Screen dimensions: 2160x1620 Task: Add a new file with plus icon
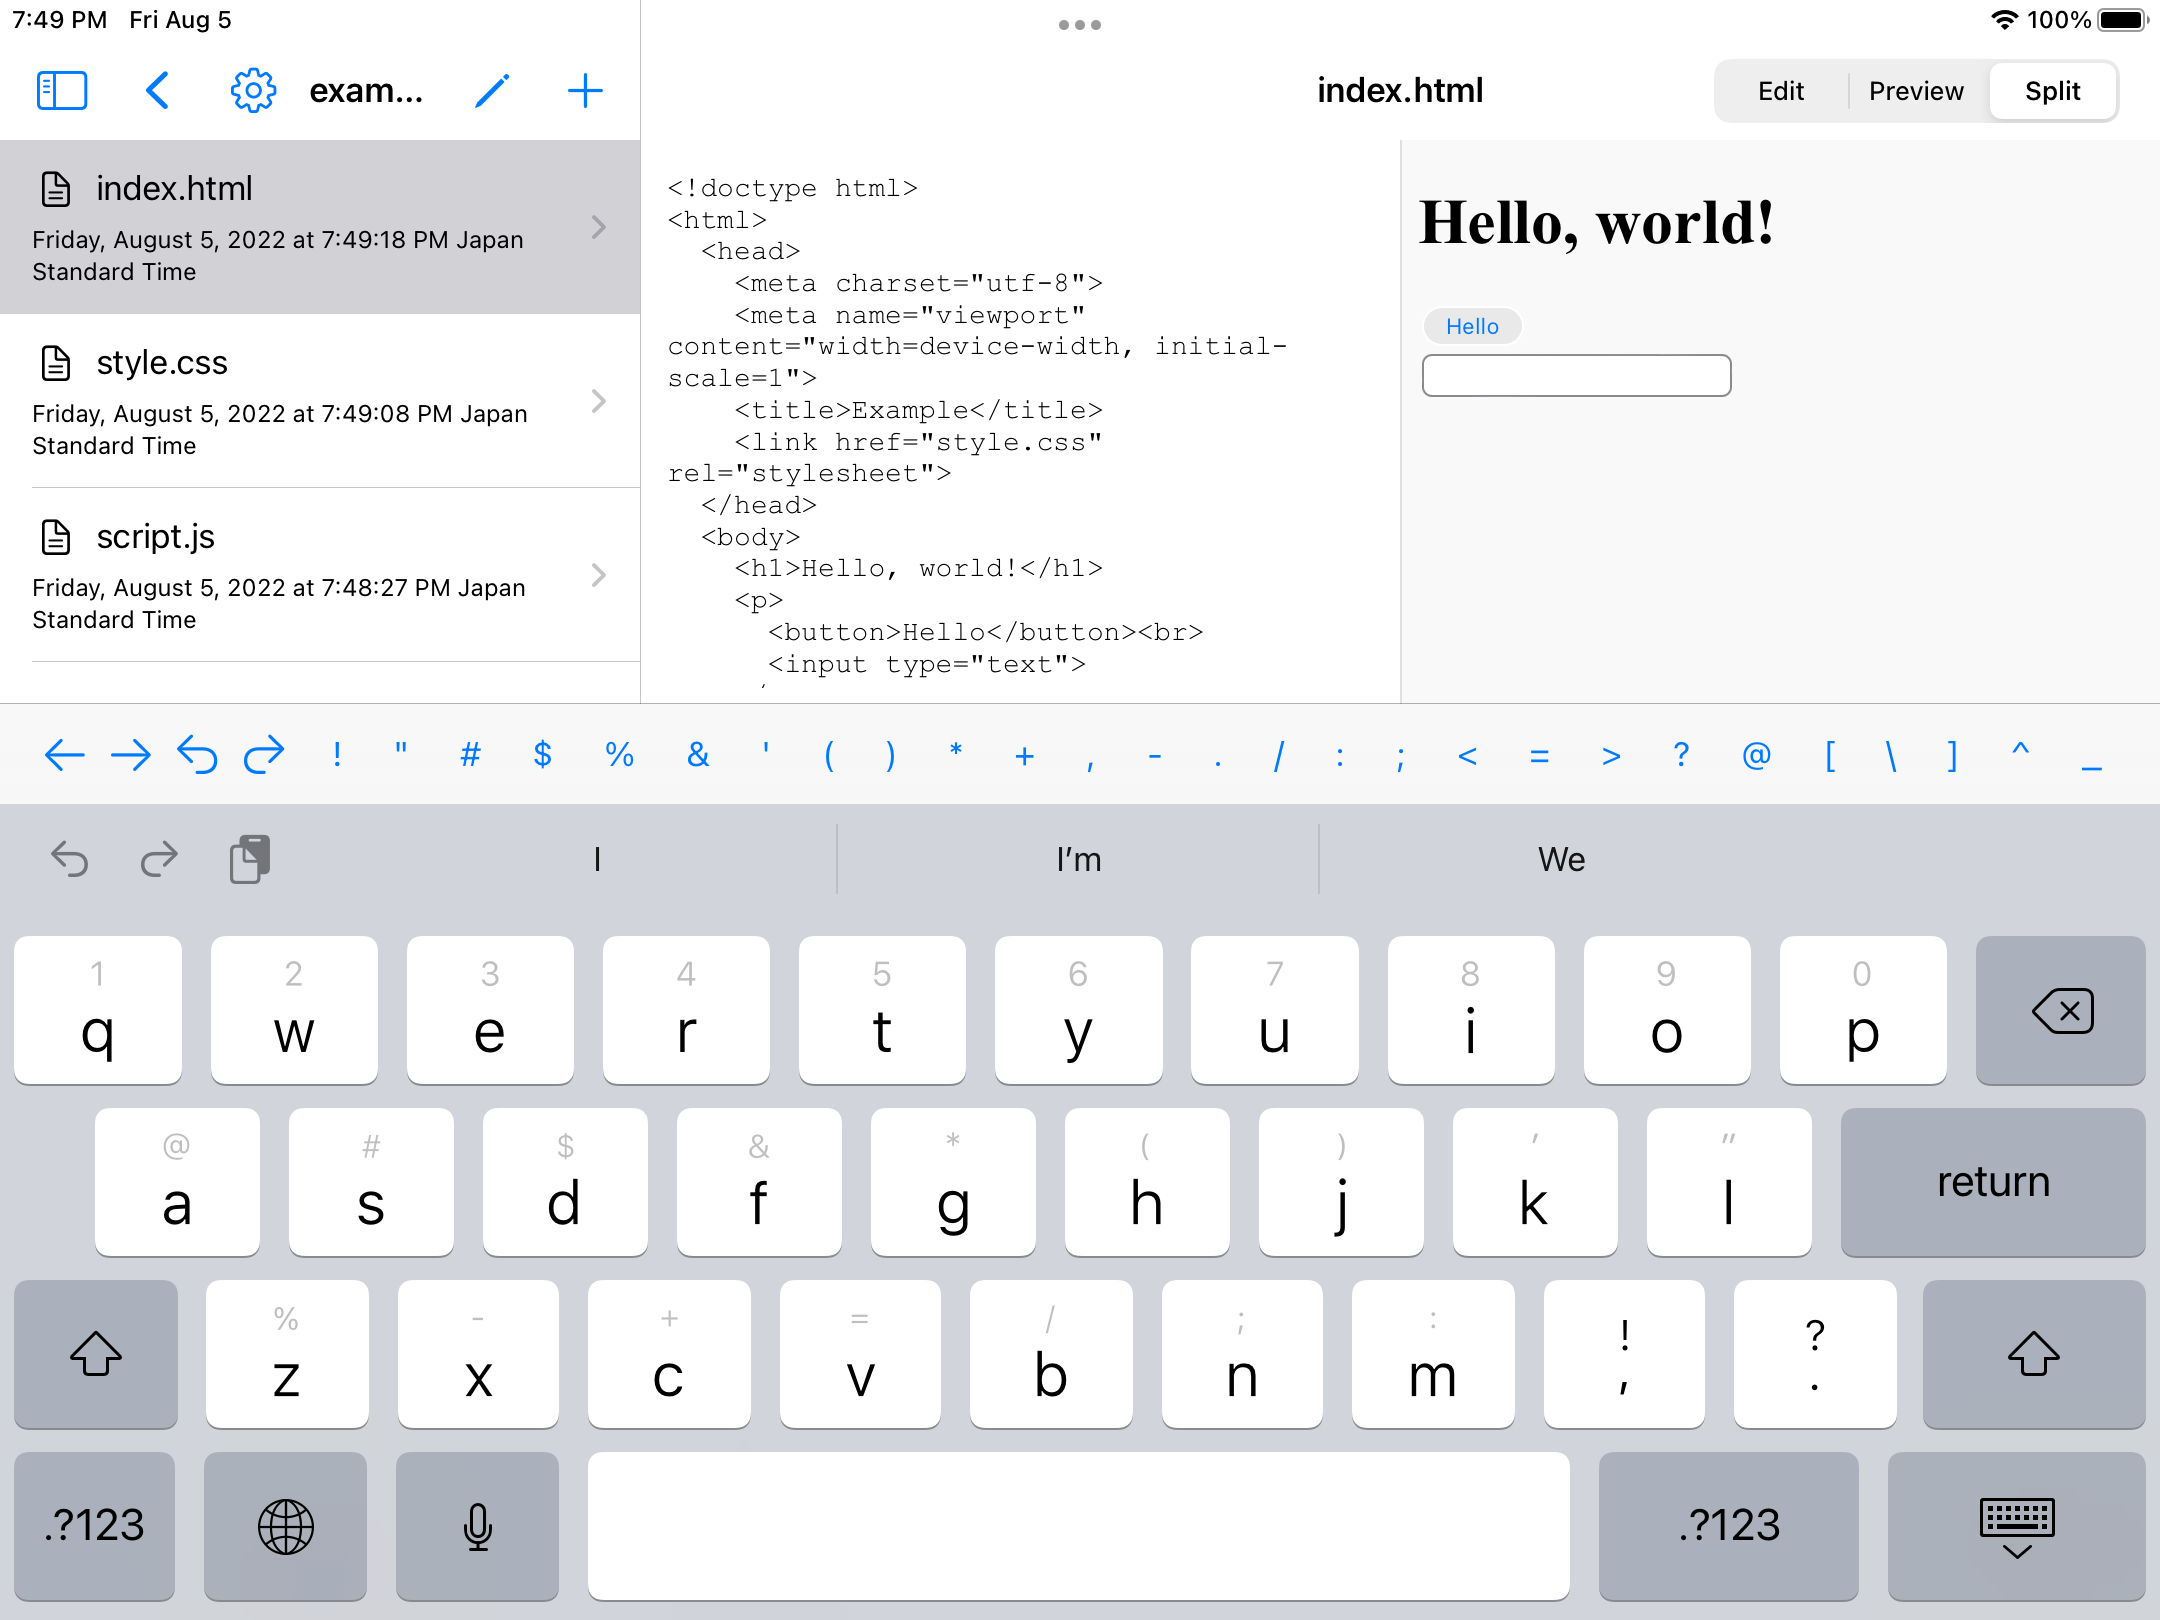[x=585, y=91]
